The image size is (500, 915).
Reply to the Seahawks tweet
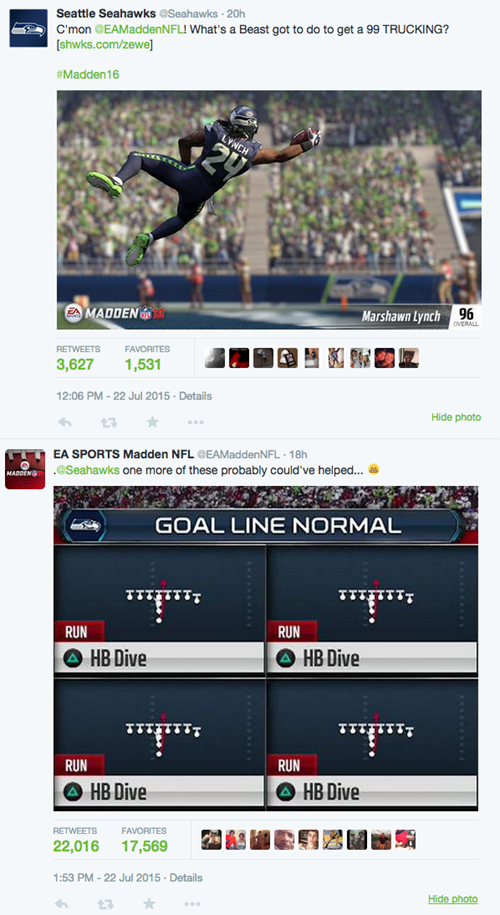65,422
